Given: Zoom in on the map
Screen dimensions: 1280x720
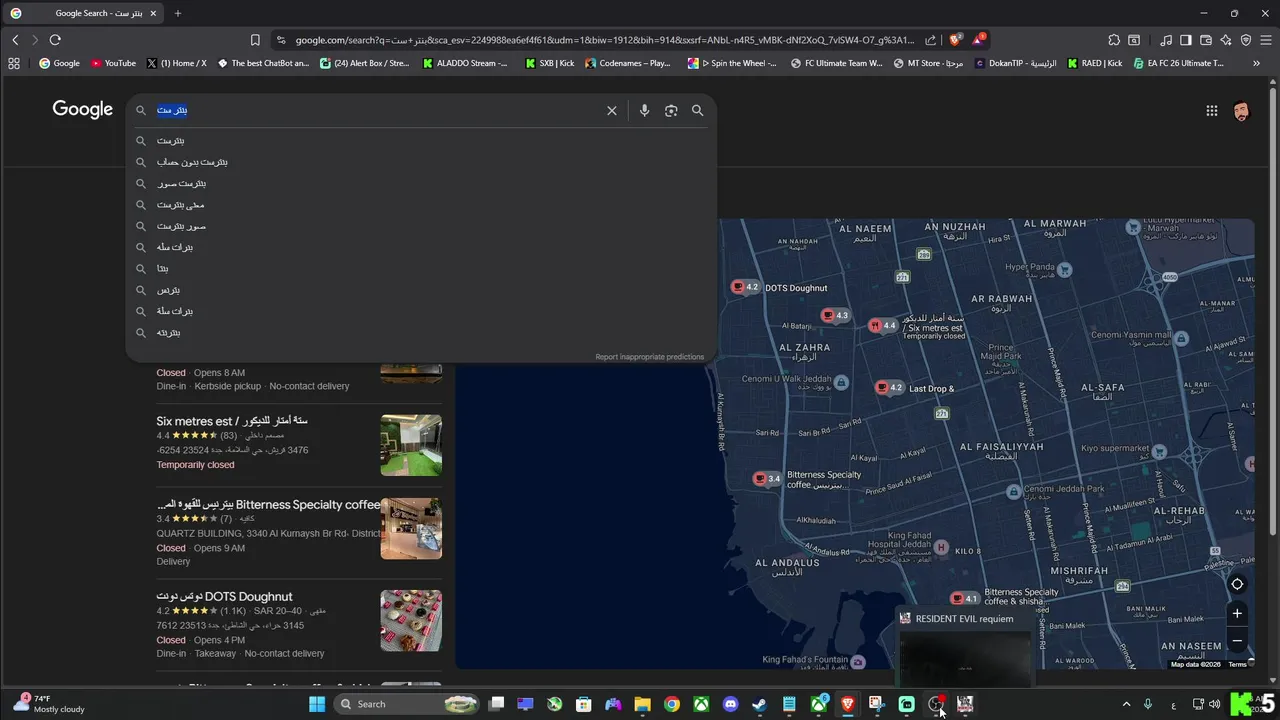Looking at the screenshot, I should (x=1237, y=613).
